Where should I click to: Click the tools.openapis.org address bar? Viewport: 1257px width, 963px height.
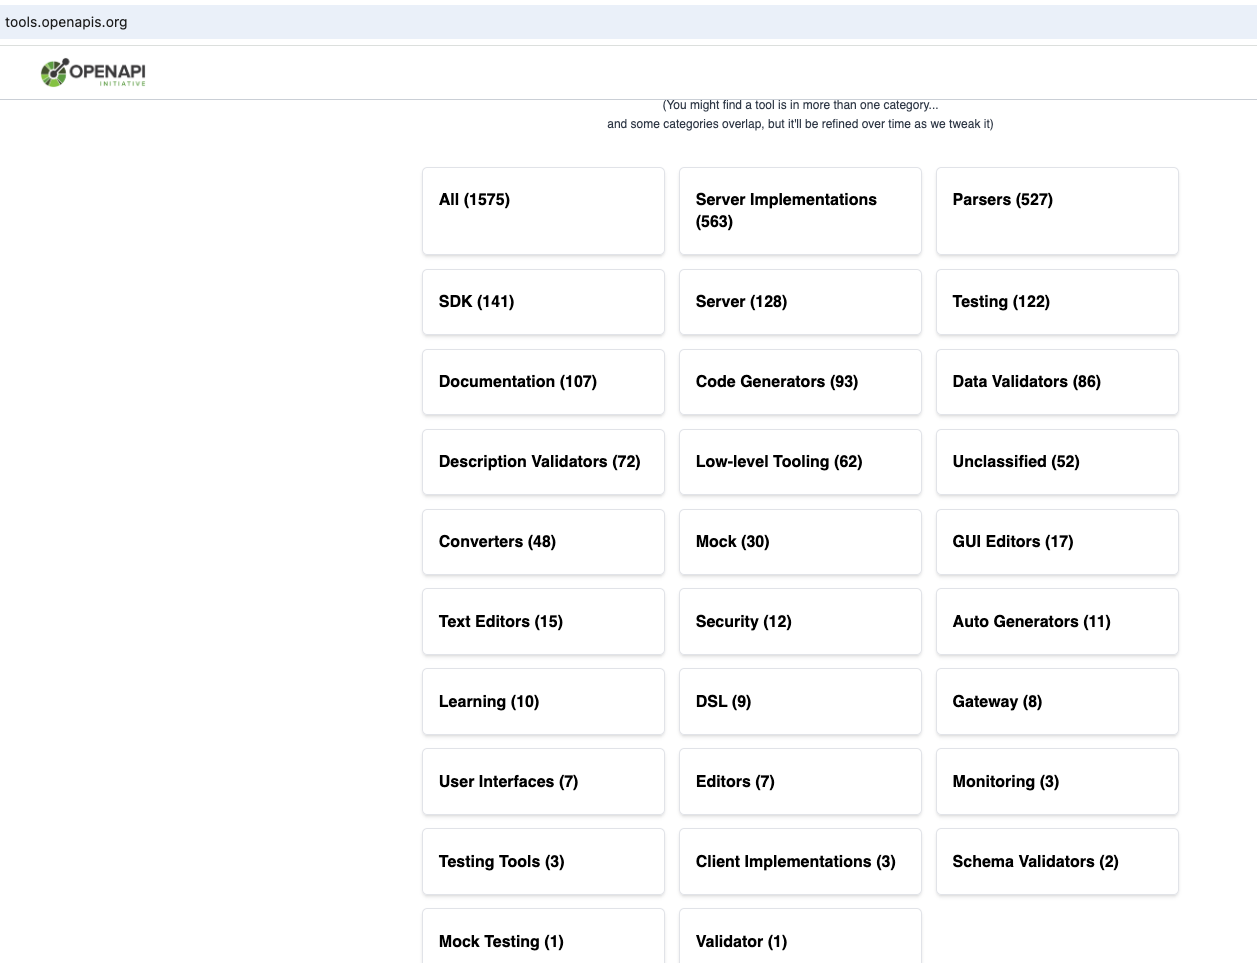66,22
